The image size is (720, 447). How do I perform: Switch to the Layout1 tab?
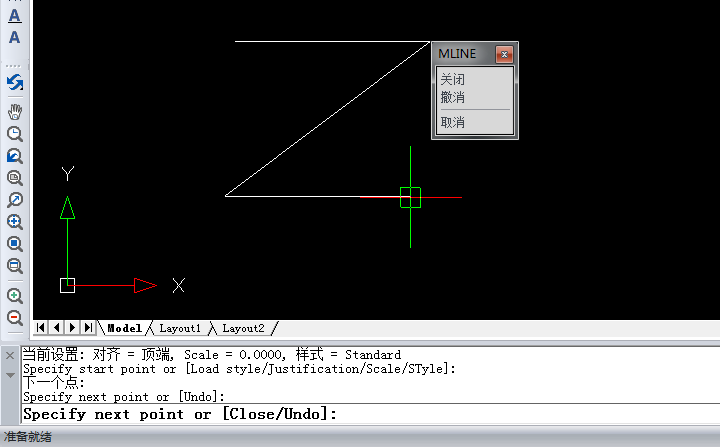(x=180, y=328)
